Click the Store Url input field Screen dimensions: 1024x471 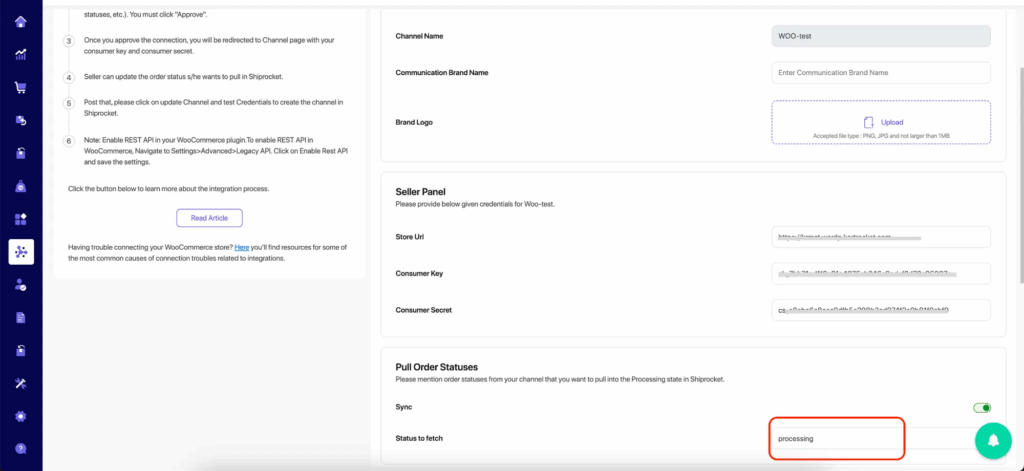pos(881,237)
